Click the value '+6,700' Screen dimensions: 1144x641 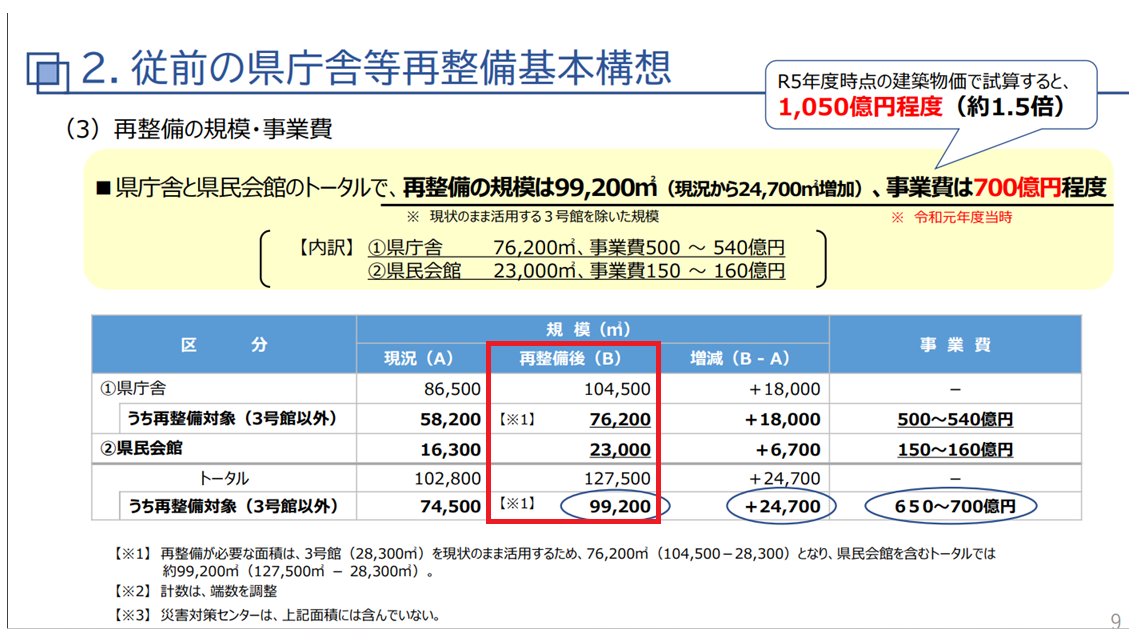[x=788, y=450]
